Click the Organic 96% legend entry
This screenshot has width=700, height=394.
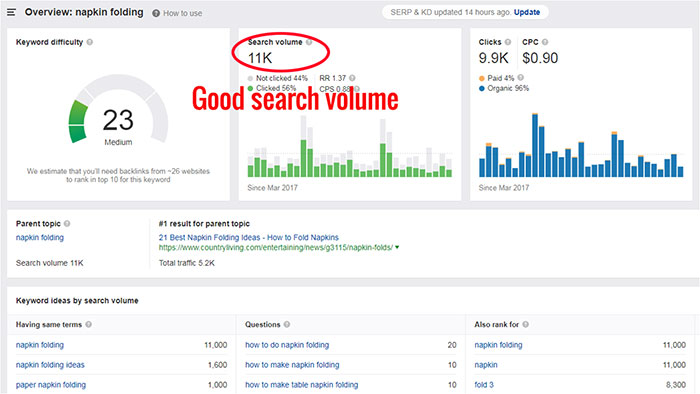click(x=504, y=88)
